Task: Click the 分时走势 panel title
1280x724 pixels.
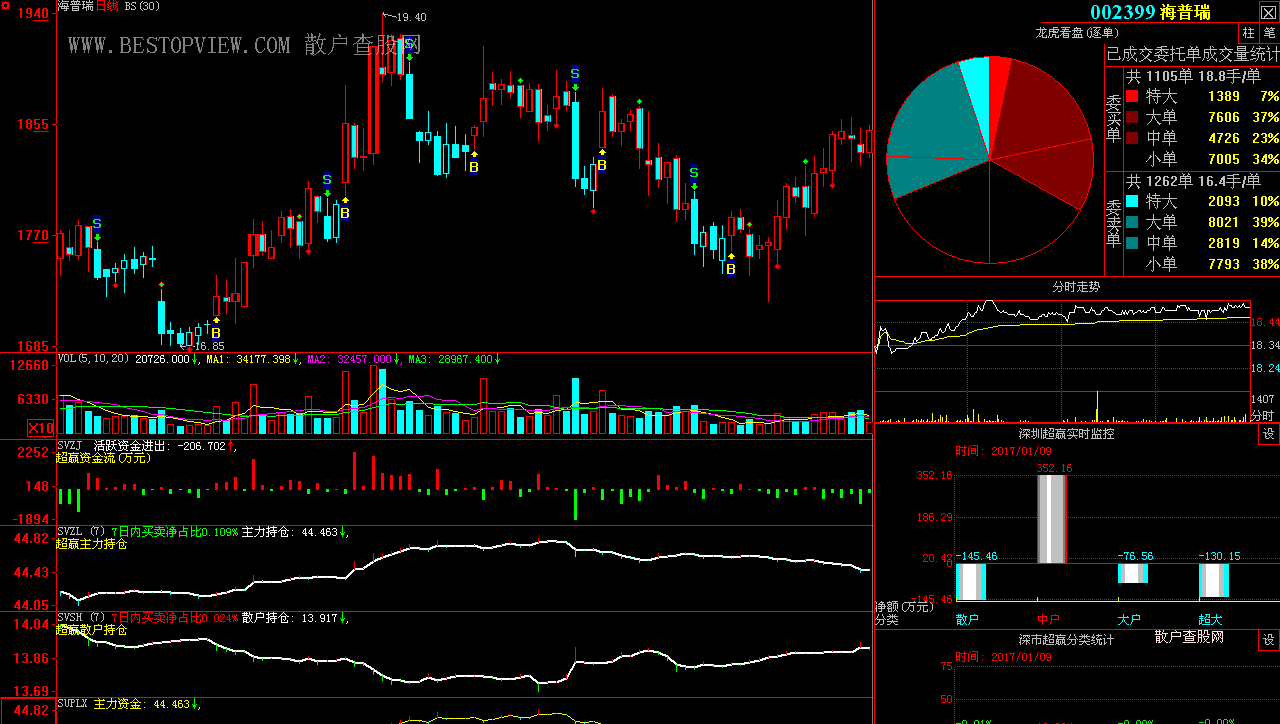Action: pyautogui.click(x=1076, y=286)
